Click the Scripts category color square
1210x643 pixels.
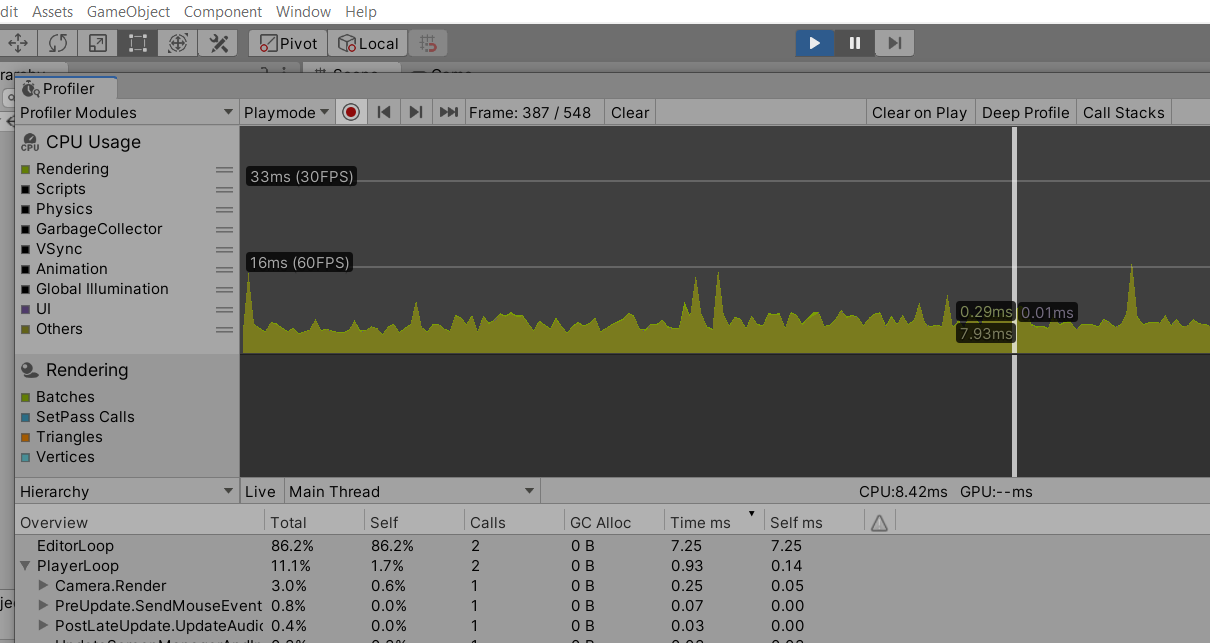click(x=25, y=189)
